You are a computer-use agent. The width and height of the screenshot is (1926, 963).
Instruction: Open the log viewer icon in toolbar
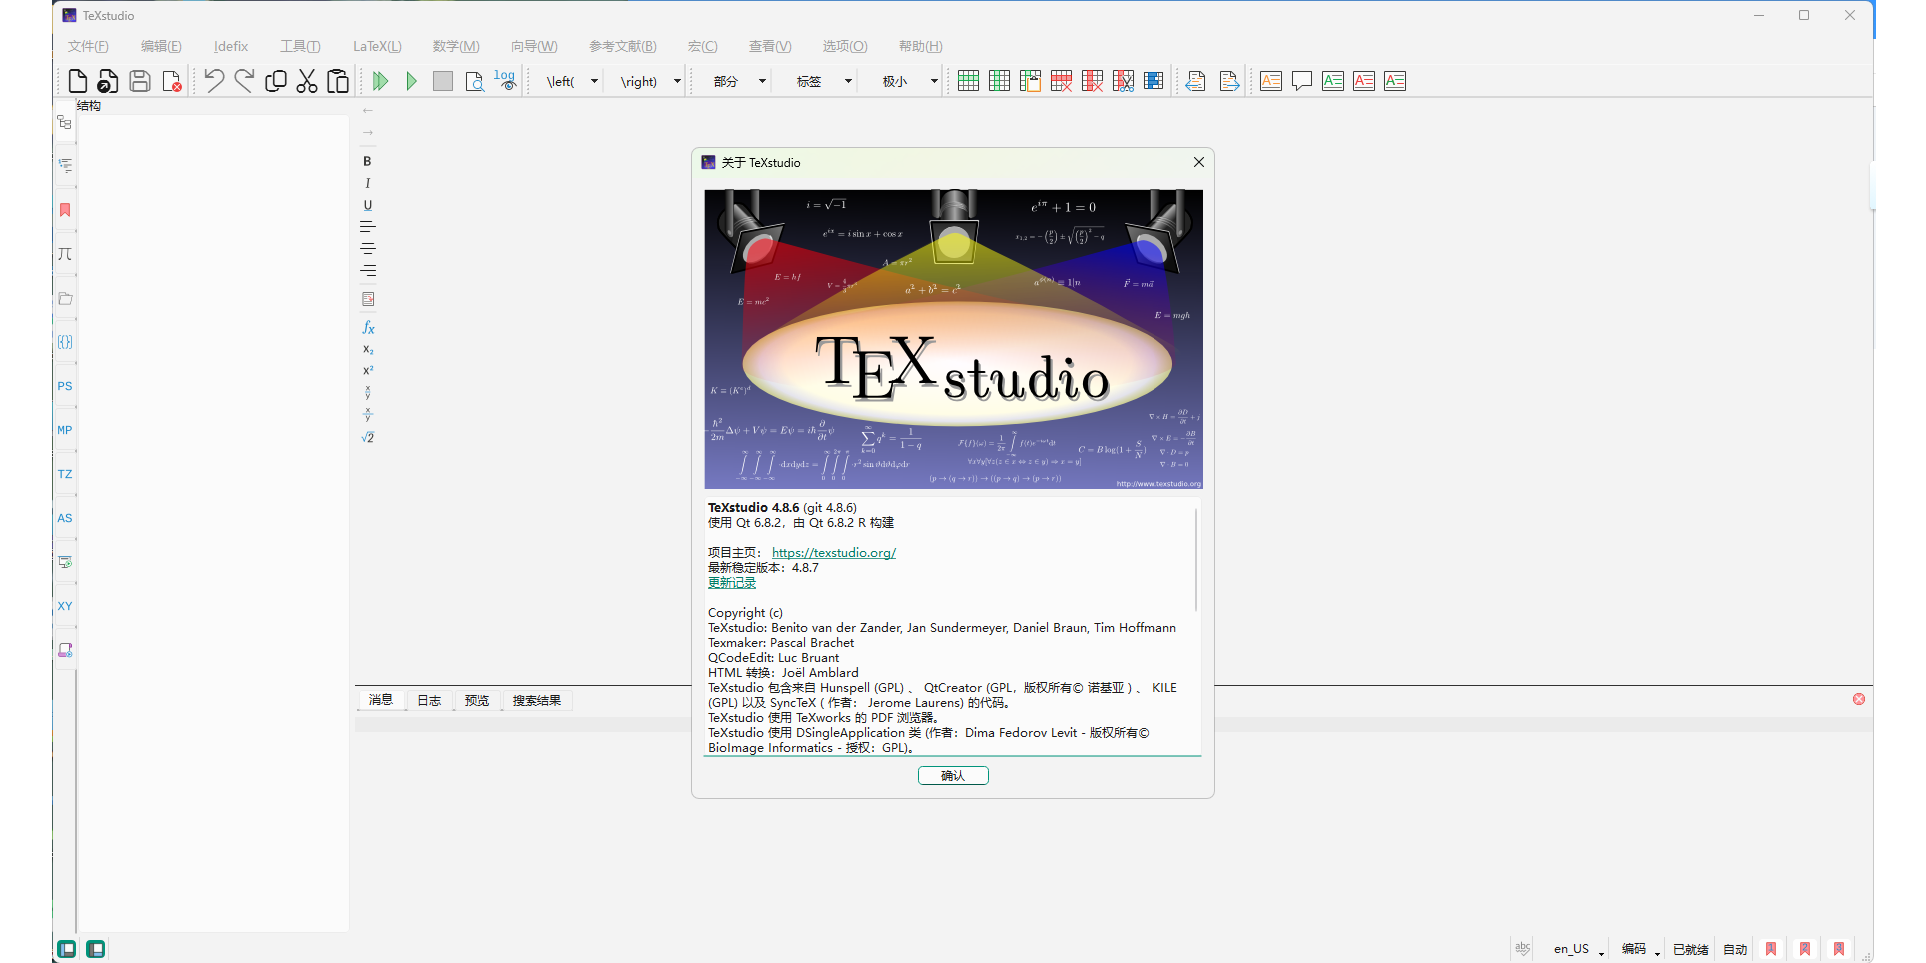[504, 81]
